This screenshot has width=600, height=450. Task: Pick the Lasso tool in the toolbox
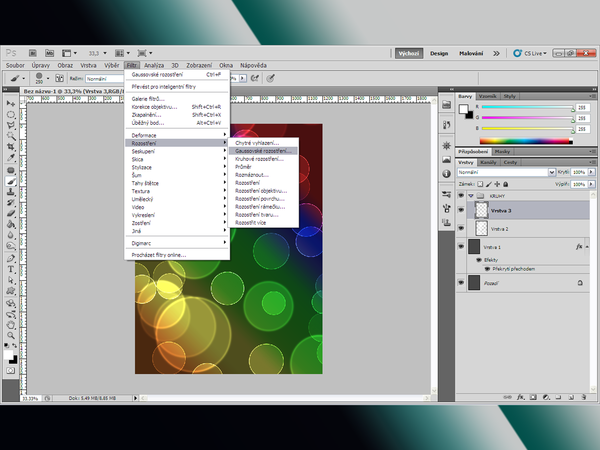[x=11, y=125]
